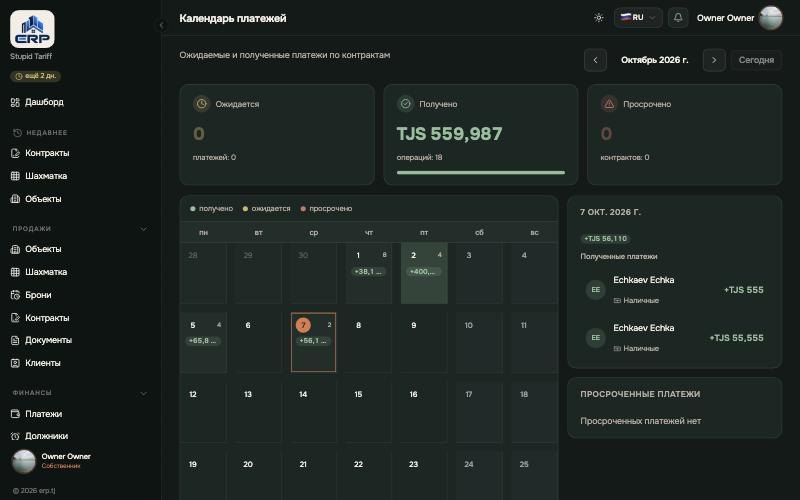Open Платежи in the sidebar
This screenshot has width=800, height=500.
43,414
